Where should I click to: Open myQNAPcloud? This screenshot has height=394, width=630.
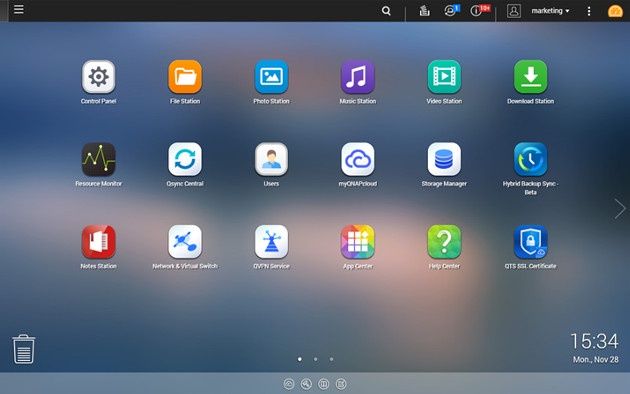coord(358,159)
